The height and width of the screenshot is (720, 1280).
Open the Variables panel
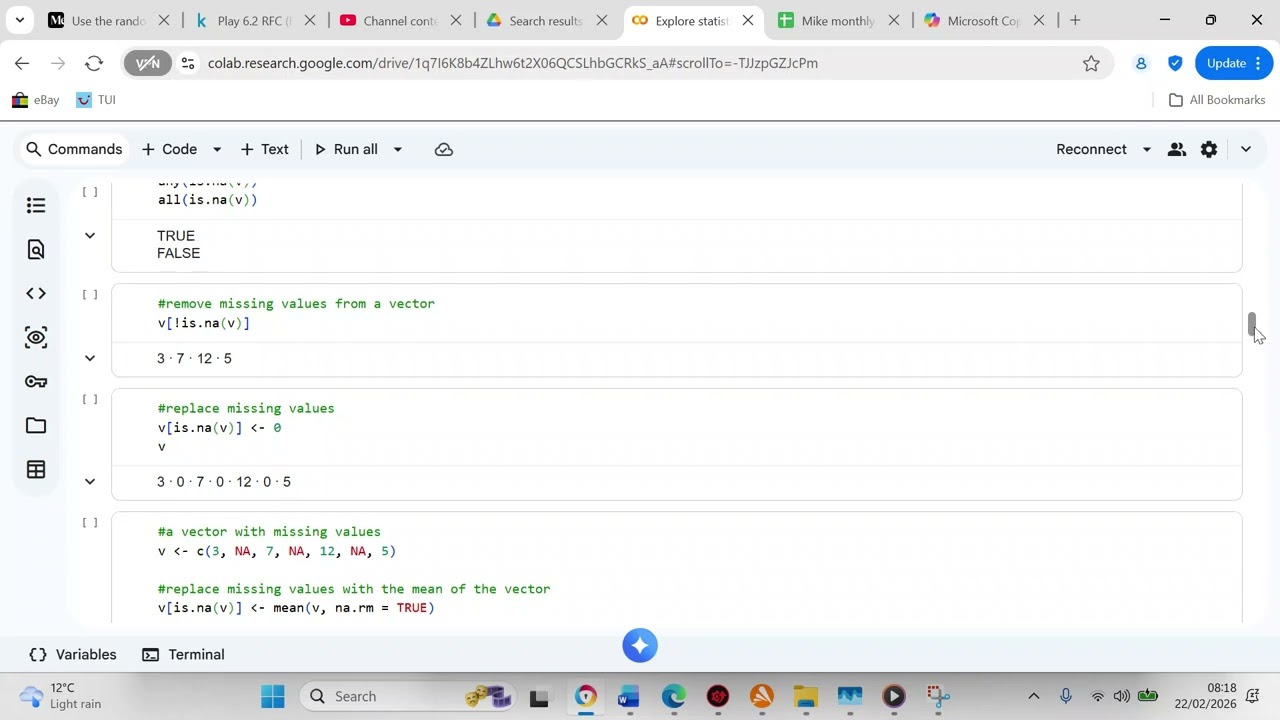point(72,654)
